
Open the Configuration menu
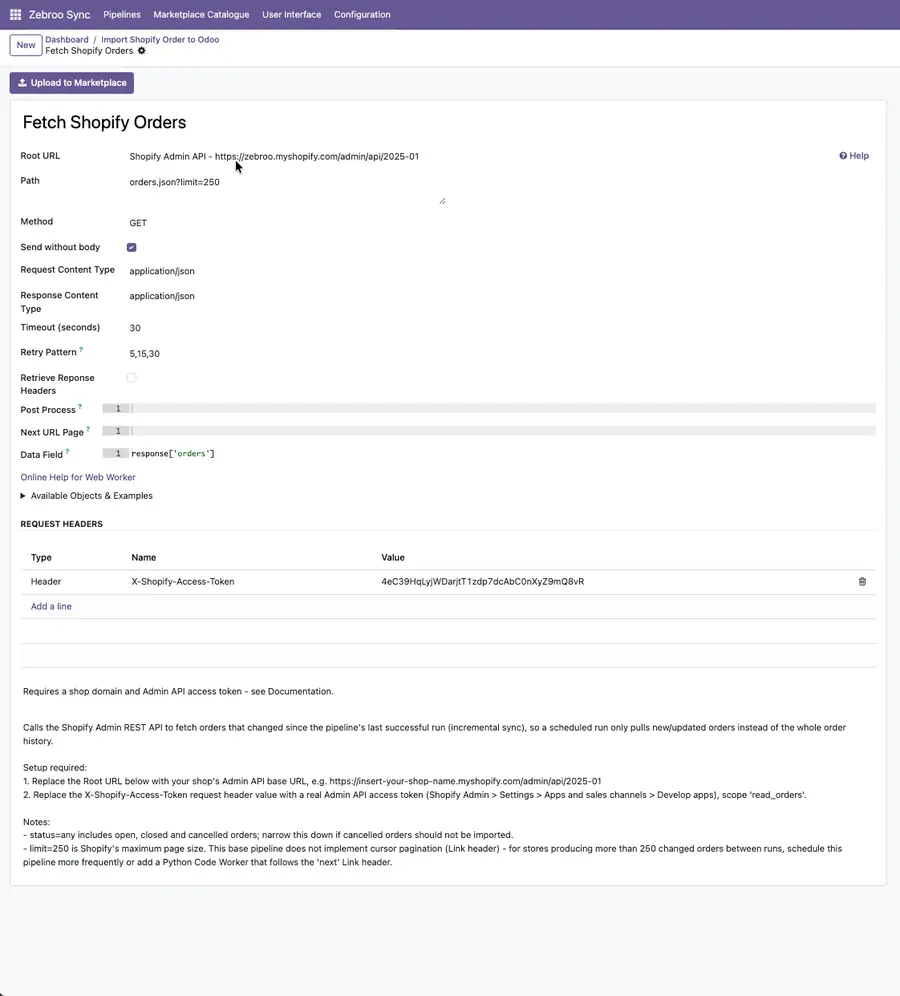(362, 15)
